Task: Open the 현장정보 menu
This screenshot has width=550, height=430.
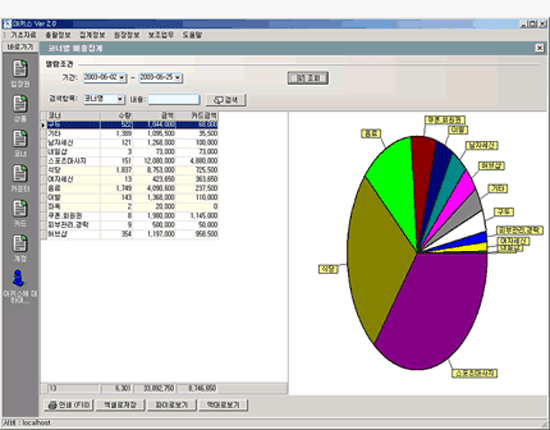Action: 127,35
